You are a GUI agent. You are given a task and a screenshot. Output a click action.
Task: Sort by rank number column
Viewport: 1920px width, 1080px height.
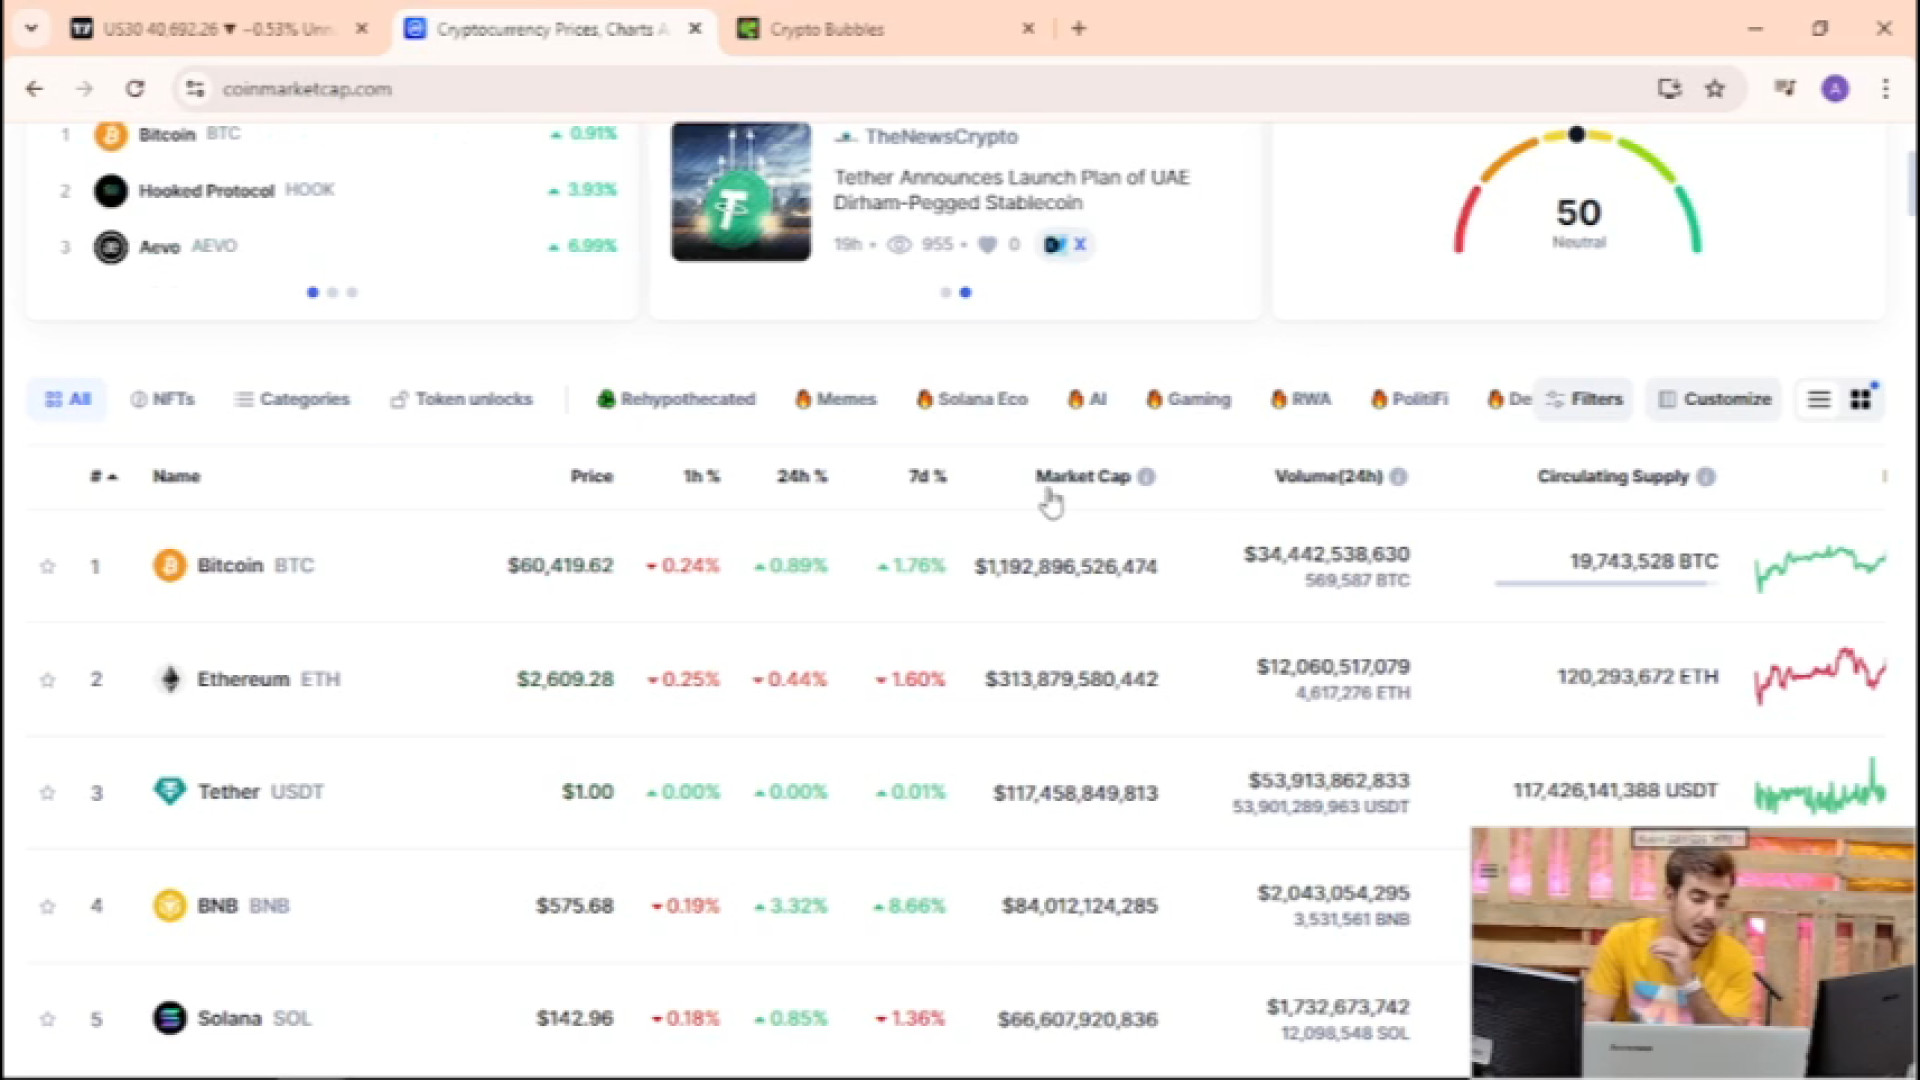click(x=103, y=477)
